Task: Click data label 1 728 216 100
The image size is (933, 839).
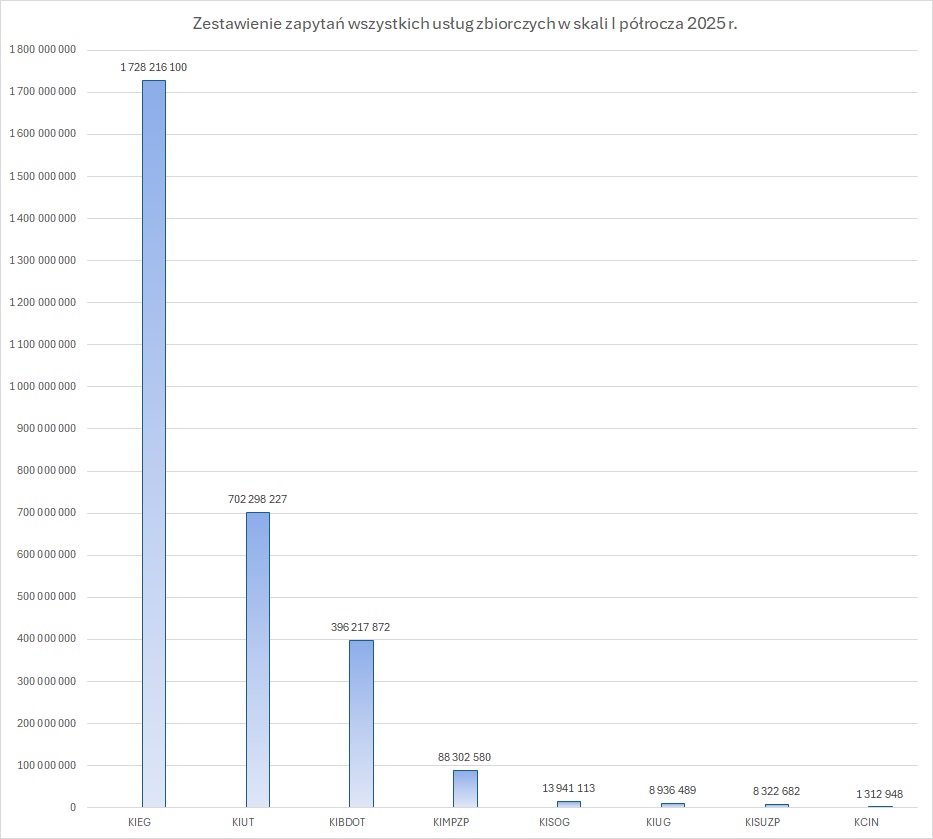Action: [x=154, y=67]
